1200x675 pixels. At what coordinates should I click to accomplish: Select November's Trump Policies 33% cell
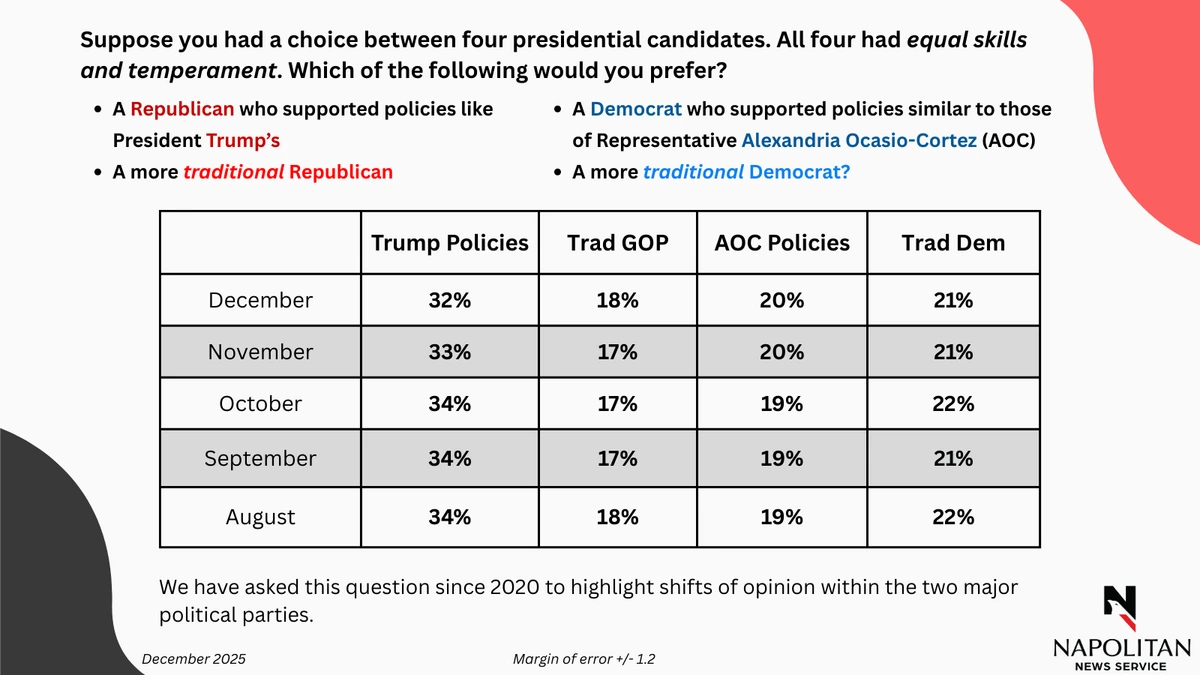point(449,352)
